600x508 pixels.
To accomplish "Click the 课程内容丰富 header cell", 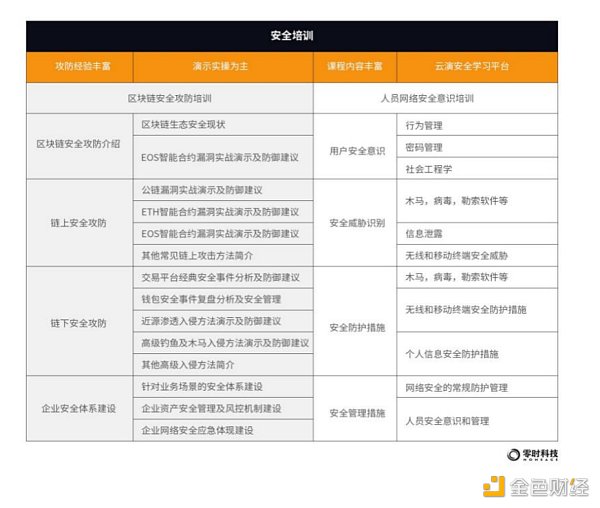I will click(355, 67).
